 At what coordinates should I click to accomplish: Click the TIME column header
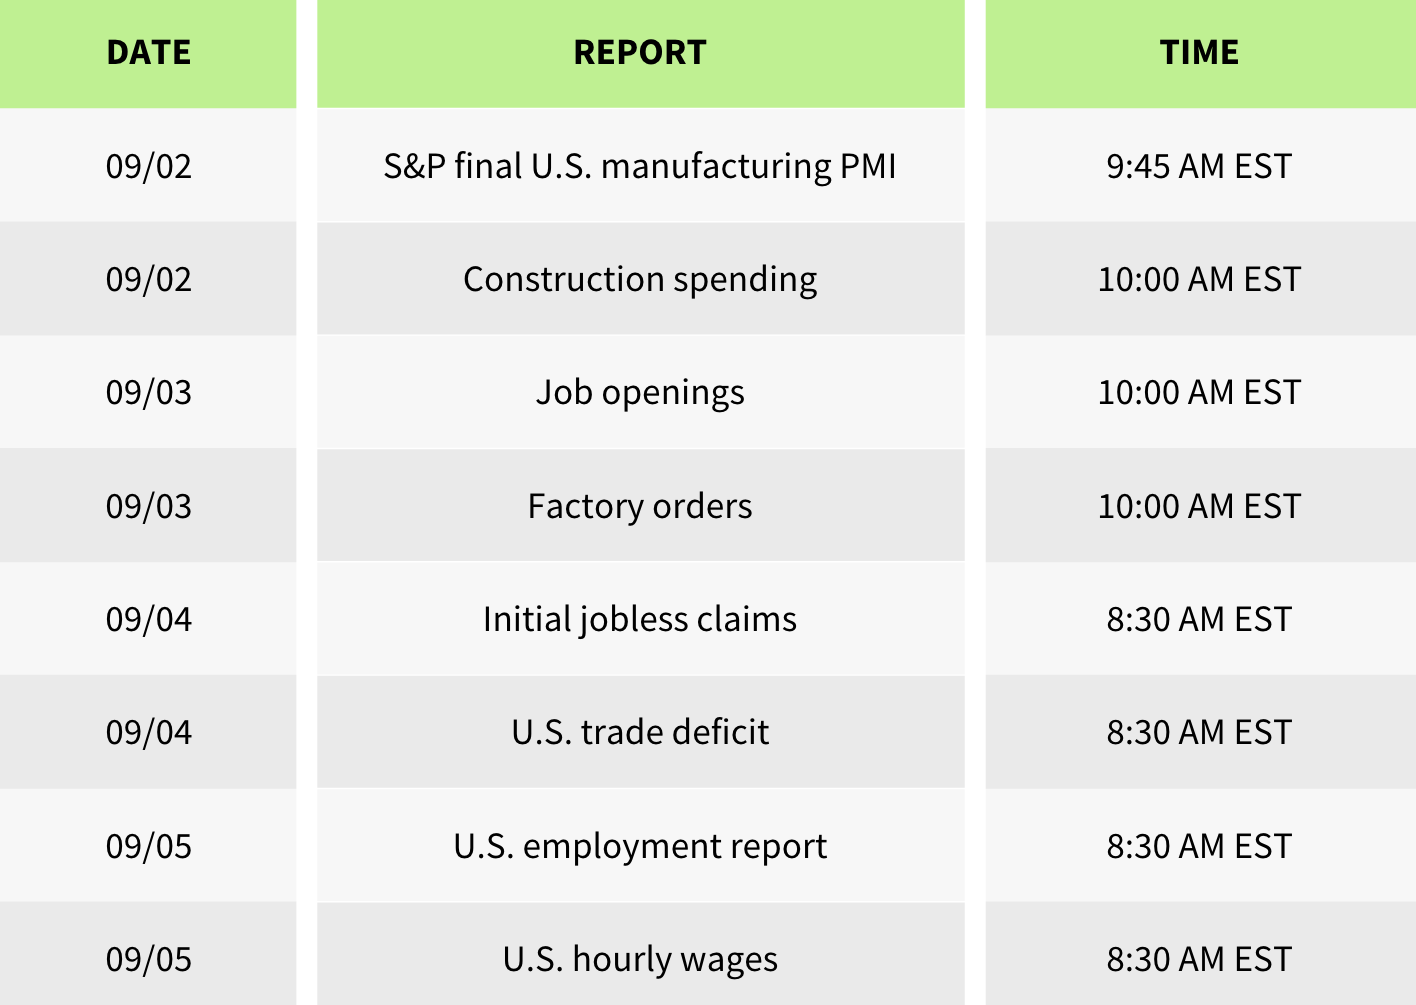tap(1199, 52)
